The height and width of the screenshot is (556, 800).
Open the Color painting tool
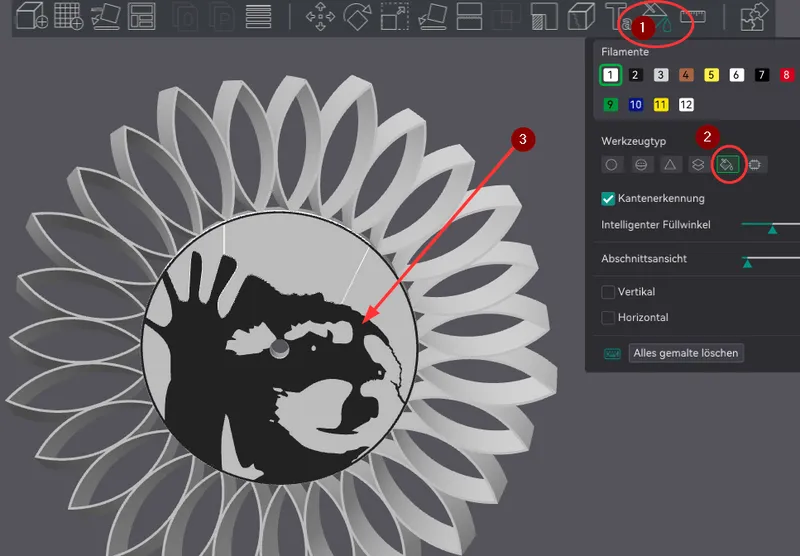coord(658,18)
